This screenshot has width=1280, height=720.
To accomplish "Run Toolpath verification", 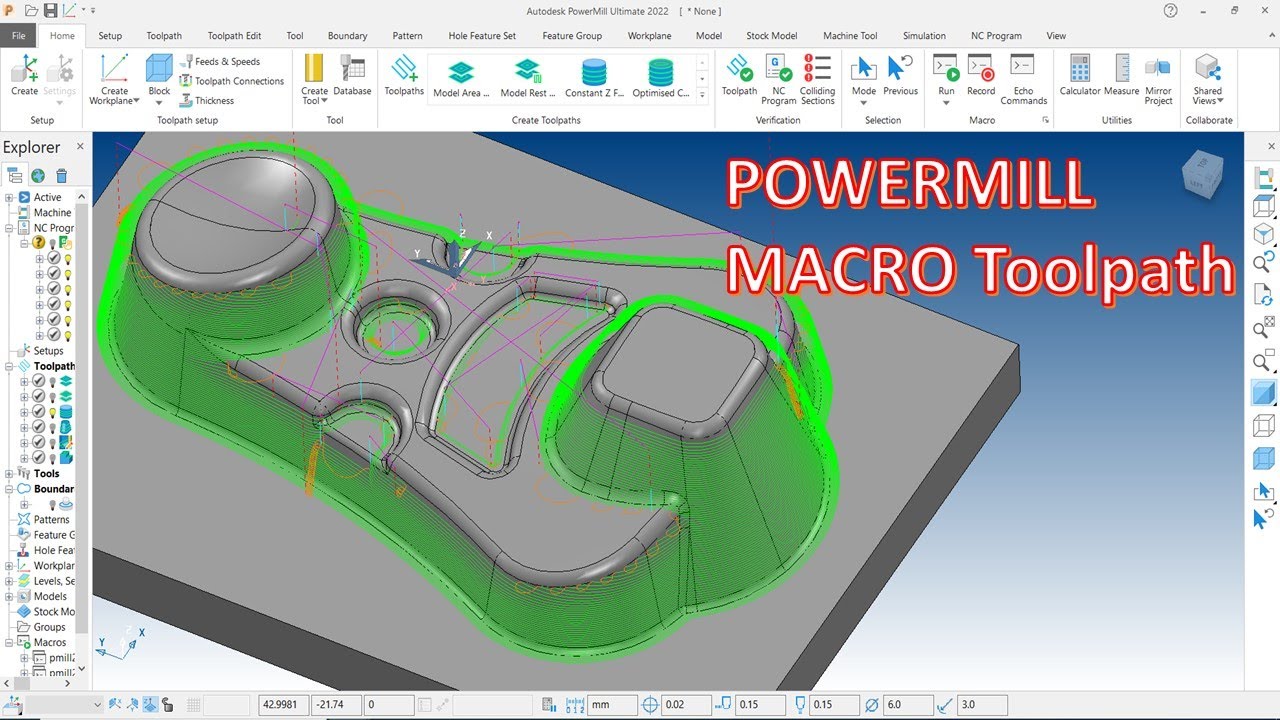I will point(739,76).
